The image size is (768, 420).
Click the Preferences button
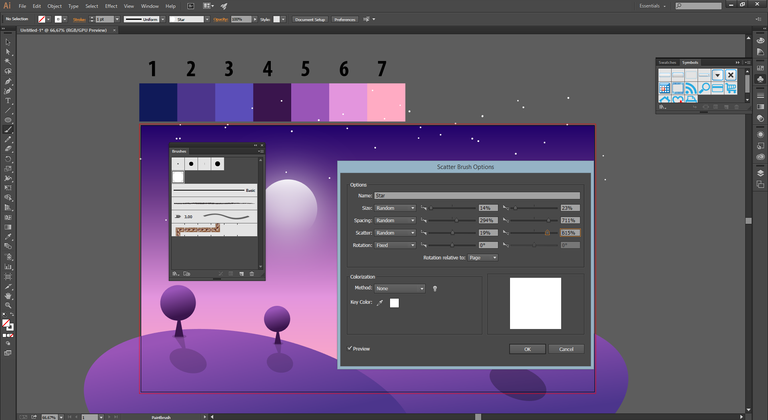(x=345, y=19)
